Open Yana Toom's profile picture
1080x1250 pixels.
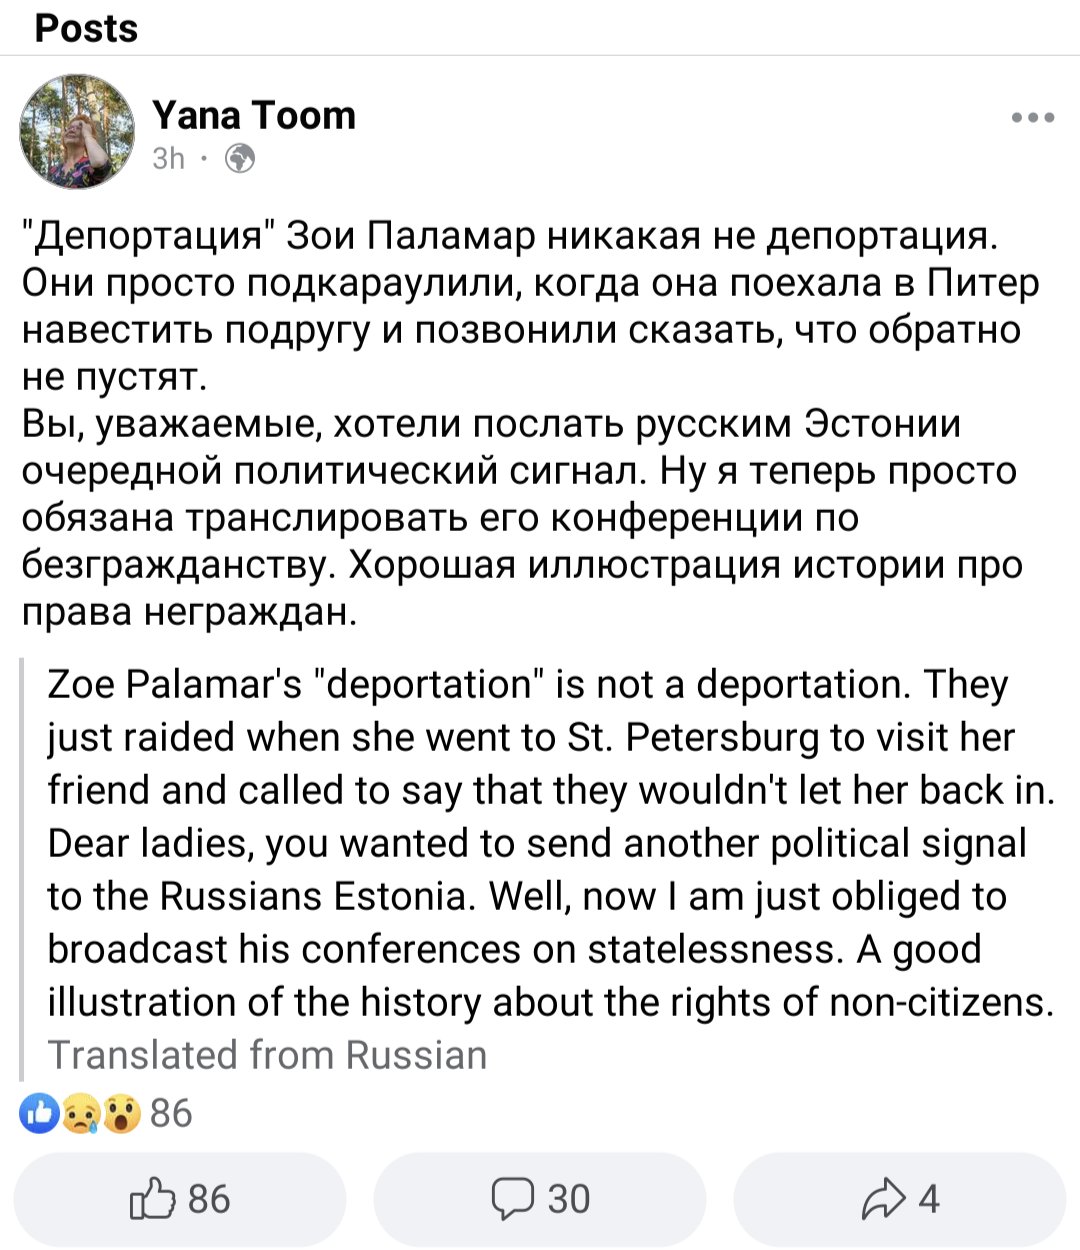(77, 132)
